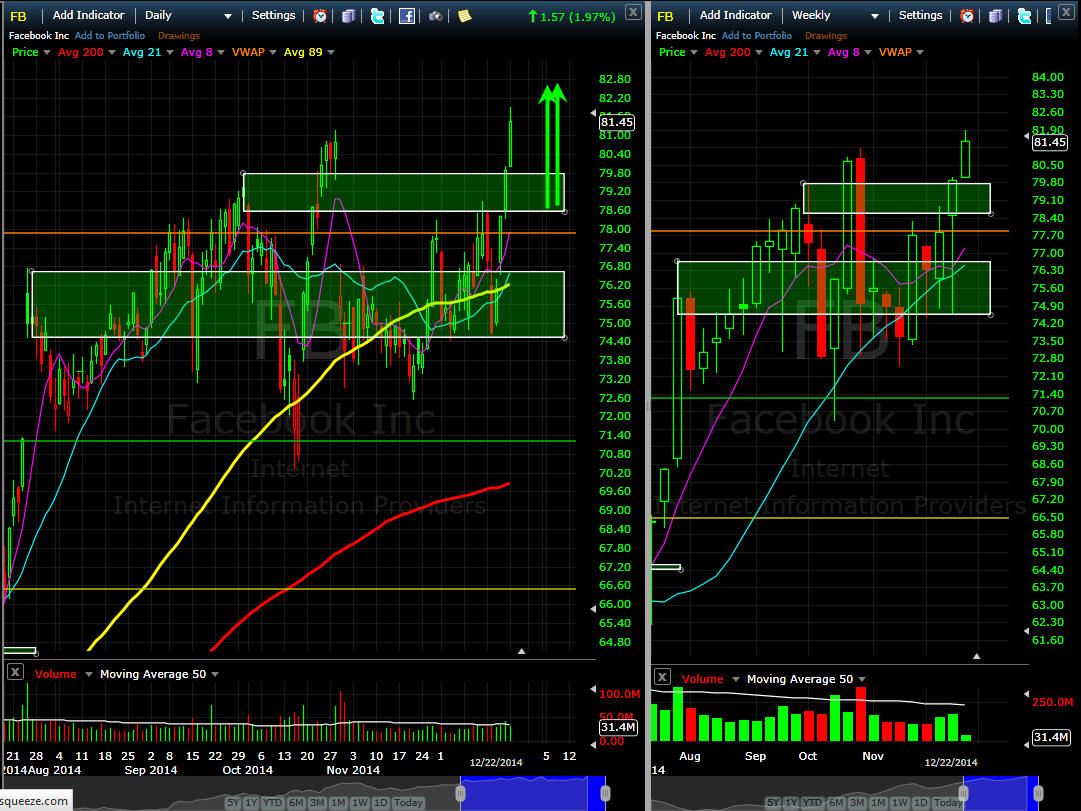Click the alarm clock alert icon on Daily chart
Screen dimensions: 1081x811
tap(320, 16)
